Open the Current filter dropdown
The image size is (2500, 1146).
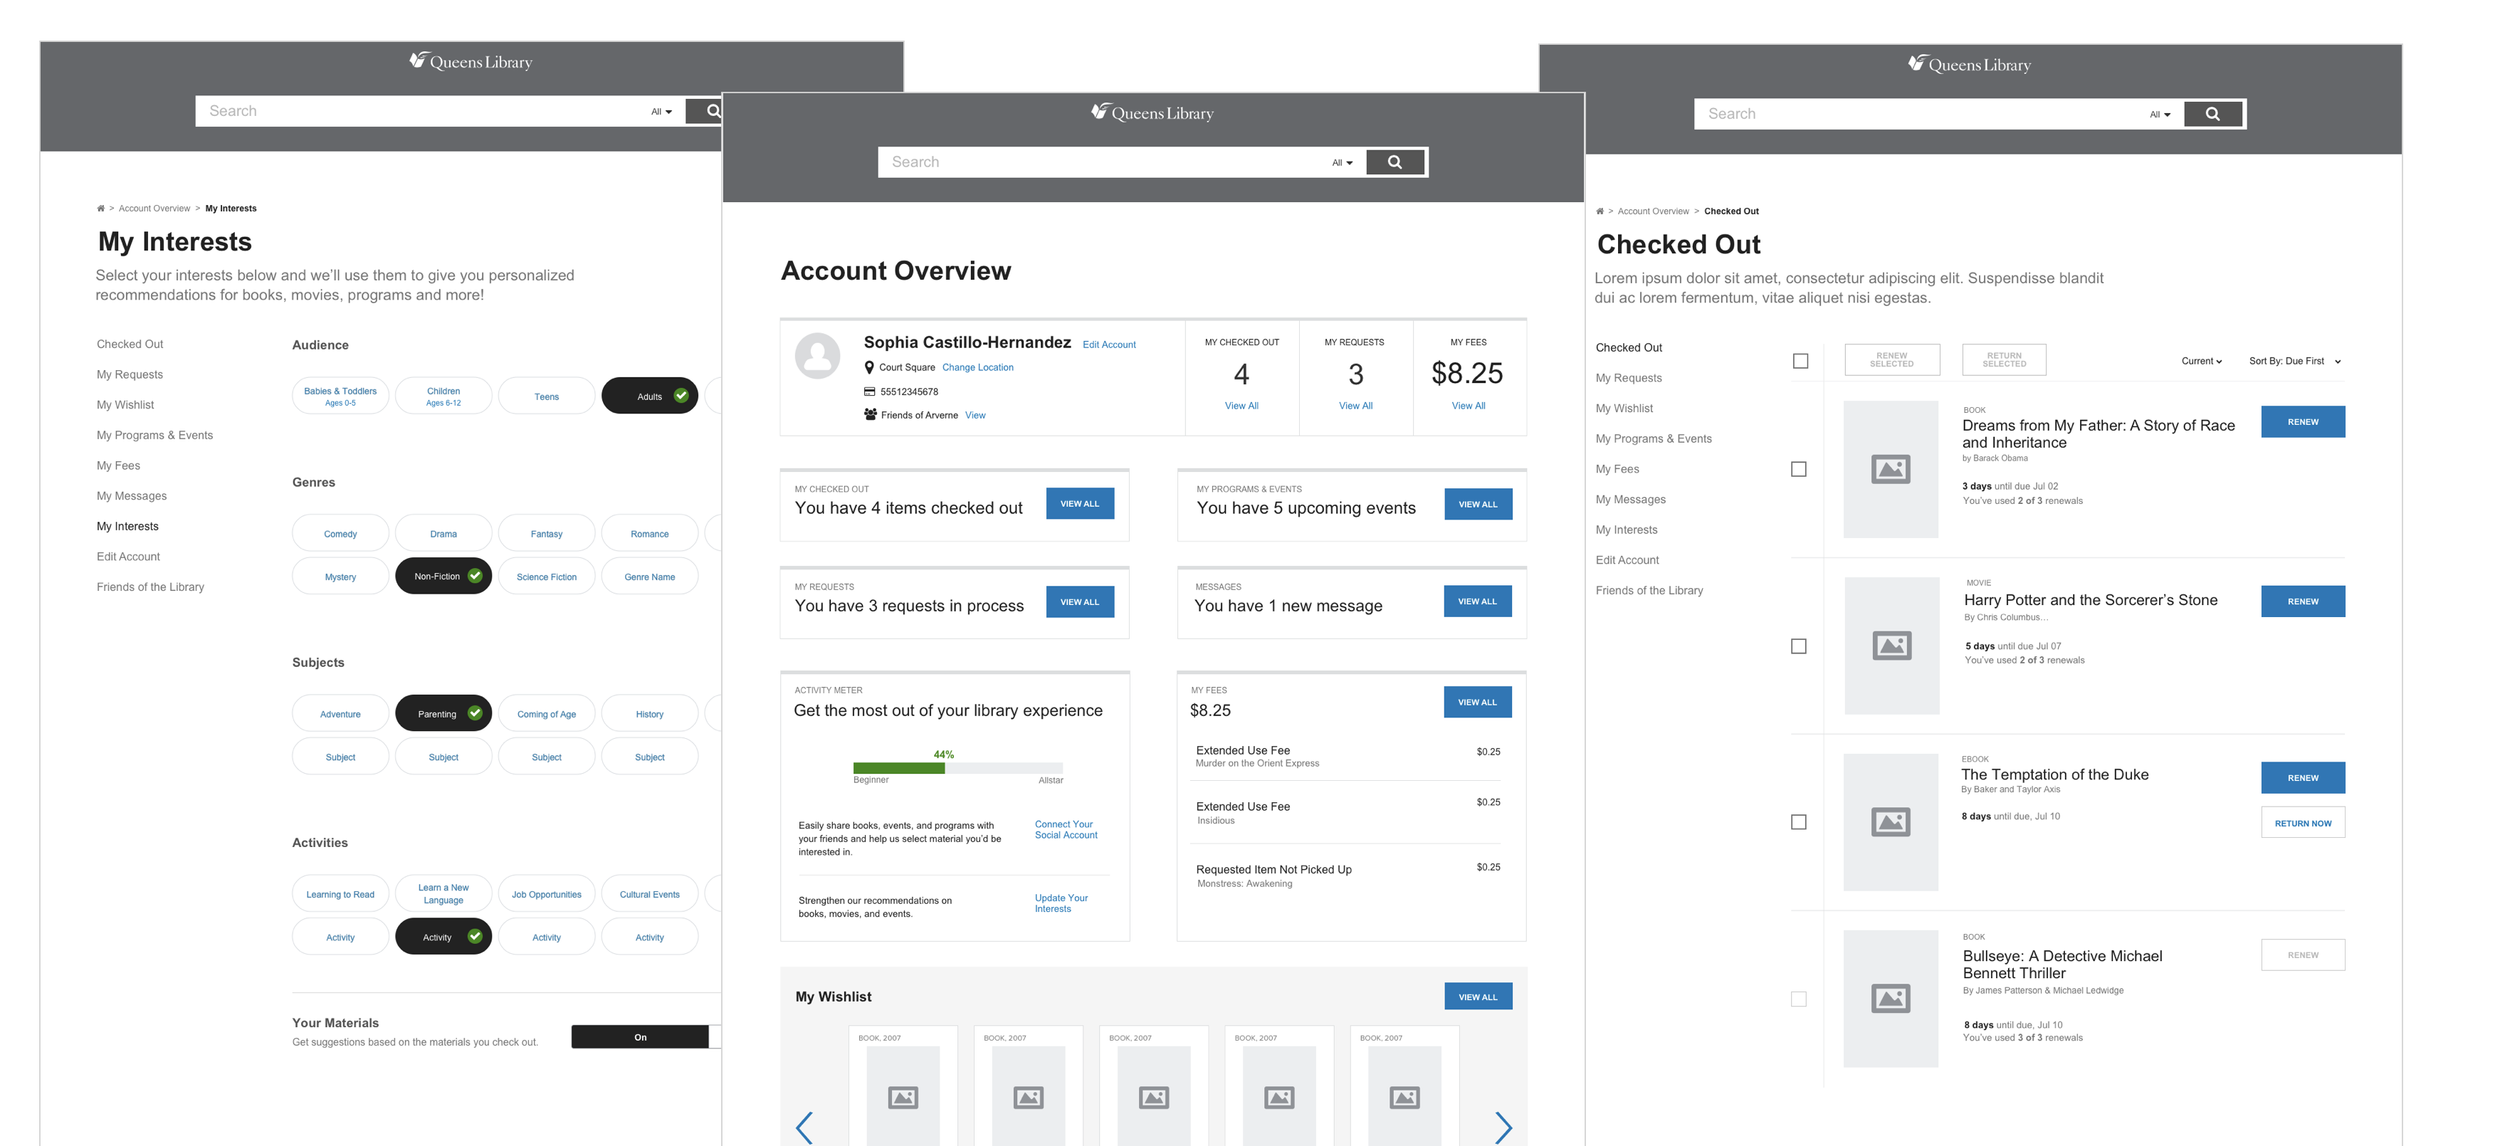click(2201, 361)
